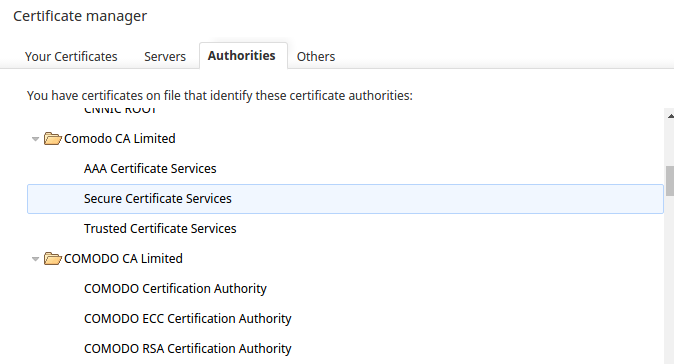Choose Trusted Certificate Services
Image resolution: width=674 pixels, height=364 pixels.
pyautogui.click(x=345, y=229)
